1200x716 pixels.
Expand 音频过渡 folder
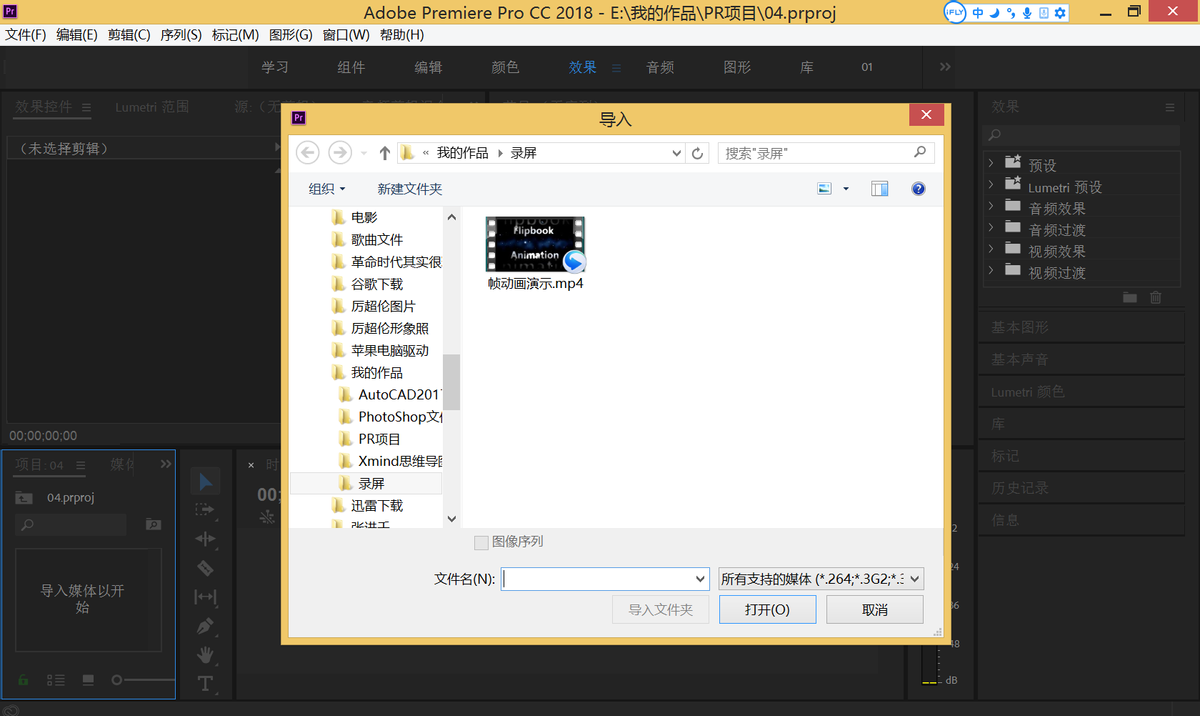(990, 228)
